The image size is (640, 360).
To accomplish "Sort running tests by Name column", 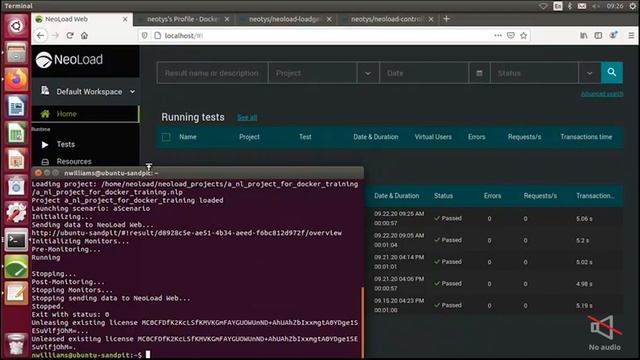I will click(x=188, y=137).
